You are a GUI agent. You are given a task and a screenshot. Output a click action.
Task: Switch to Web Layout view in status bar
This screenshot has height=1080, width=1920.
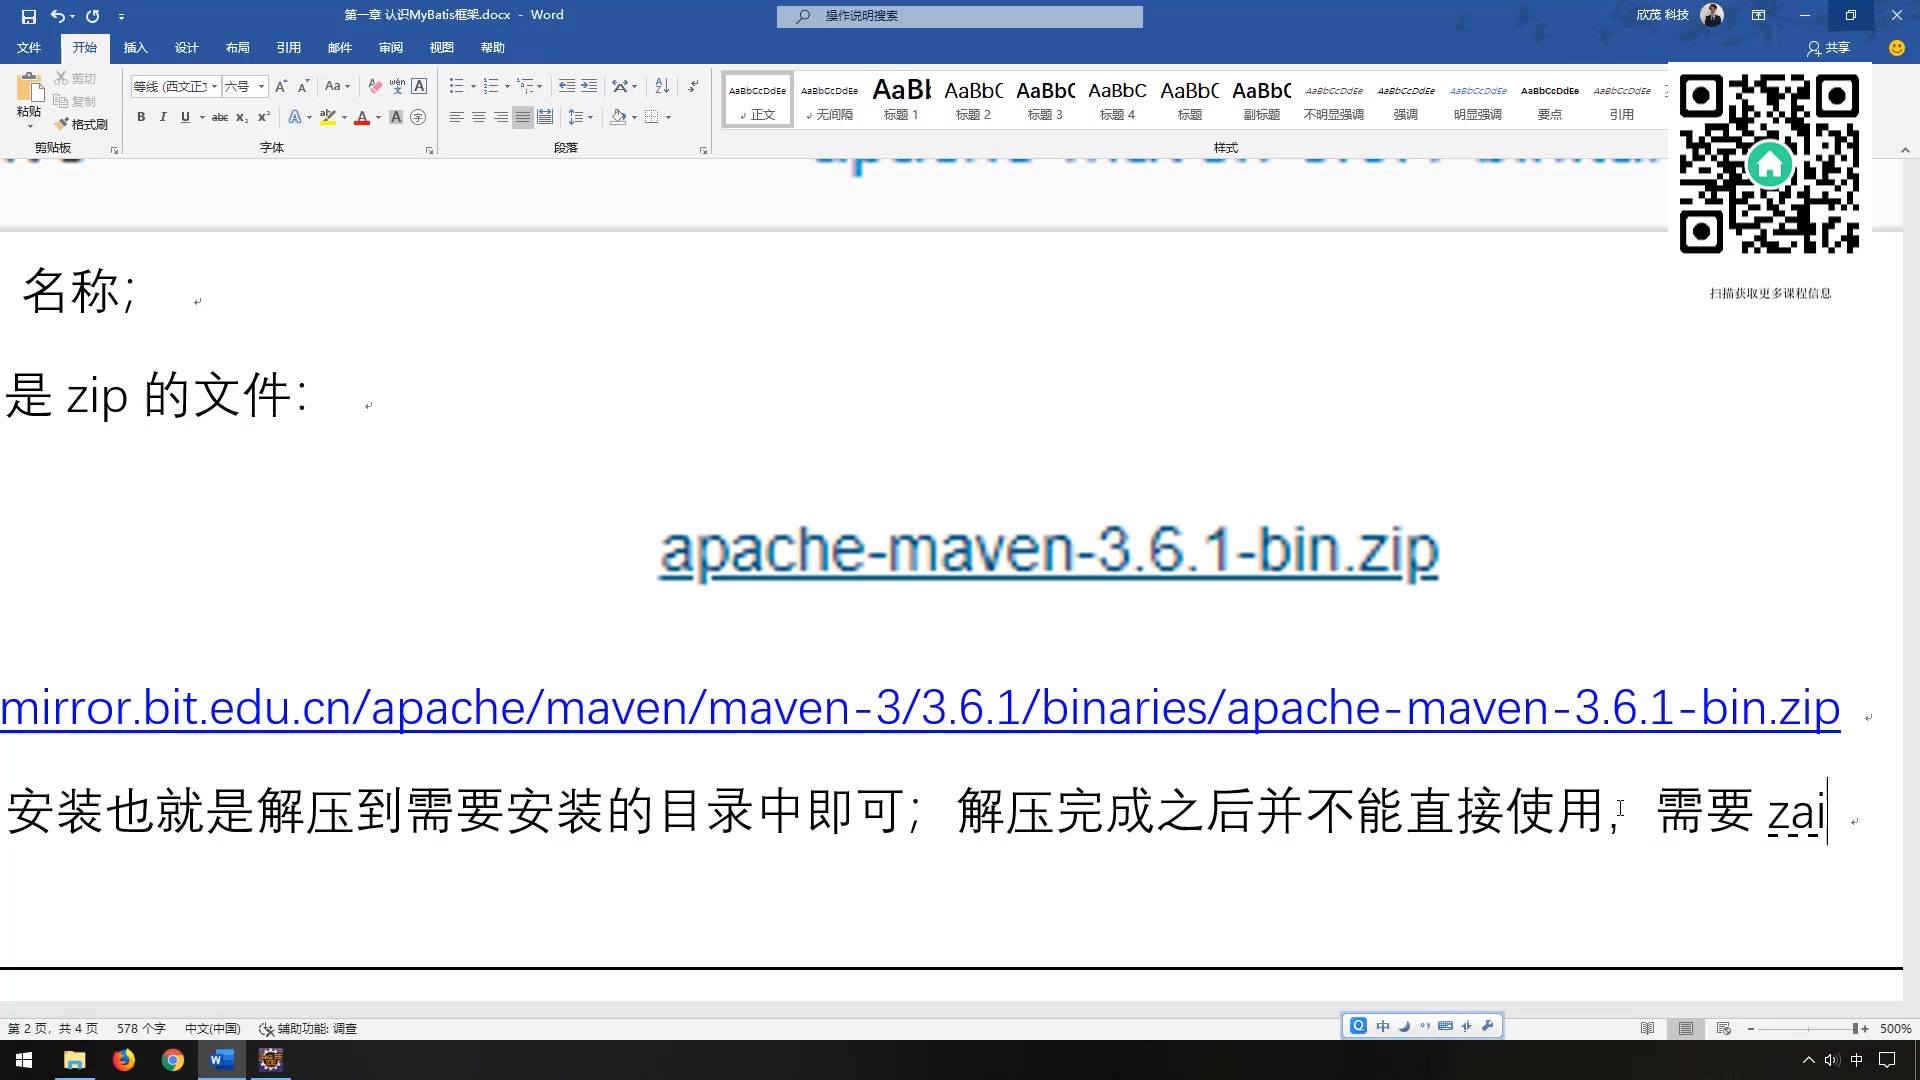(1723, 1028)
